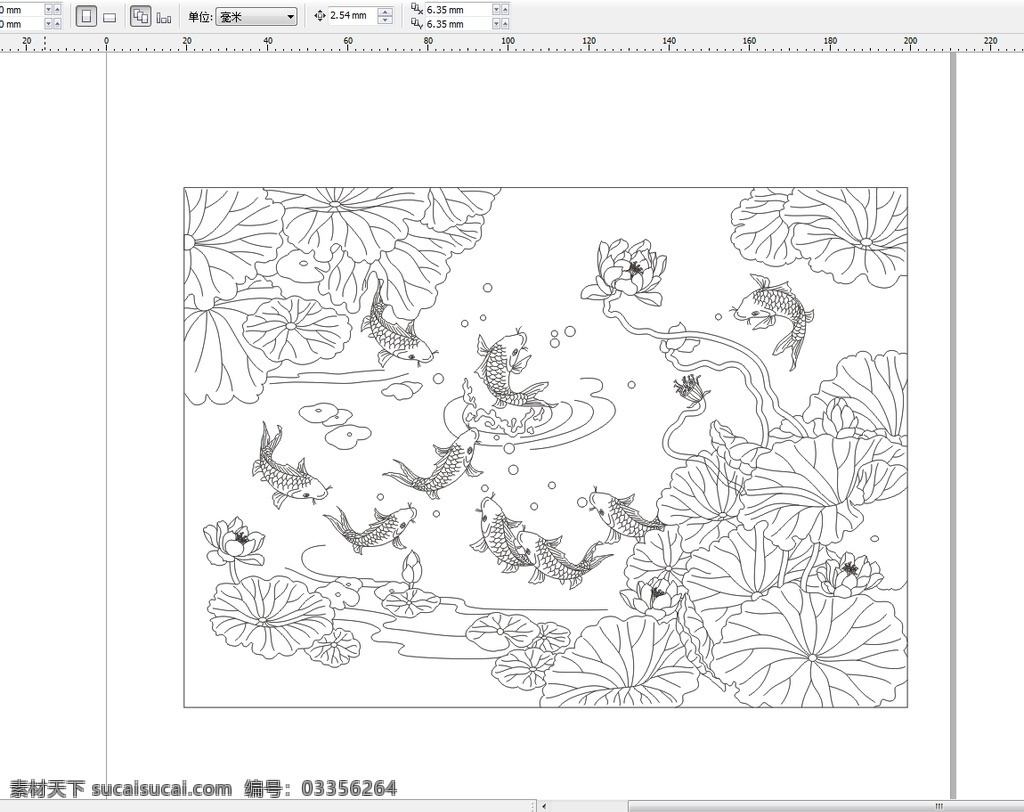Increase page width with up arrow

[x=57, y=10]
